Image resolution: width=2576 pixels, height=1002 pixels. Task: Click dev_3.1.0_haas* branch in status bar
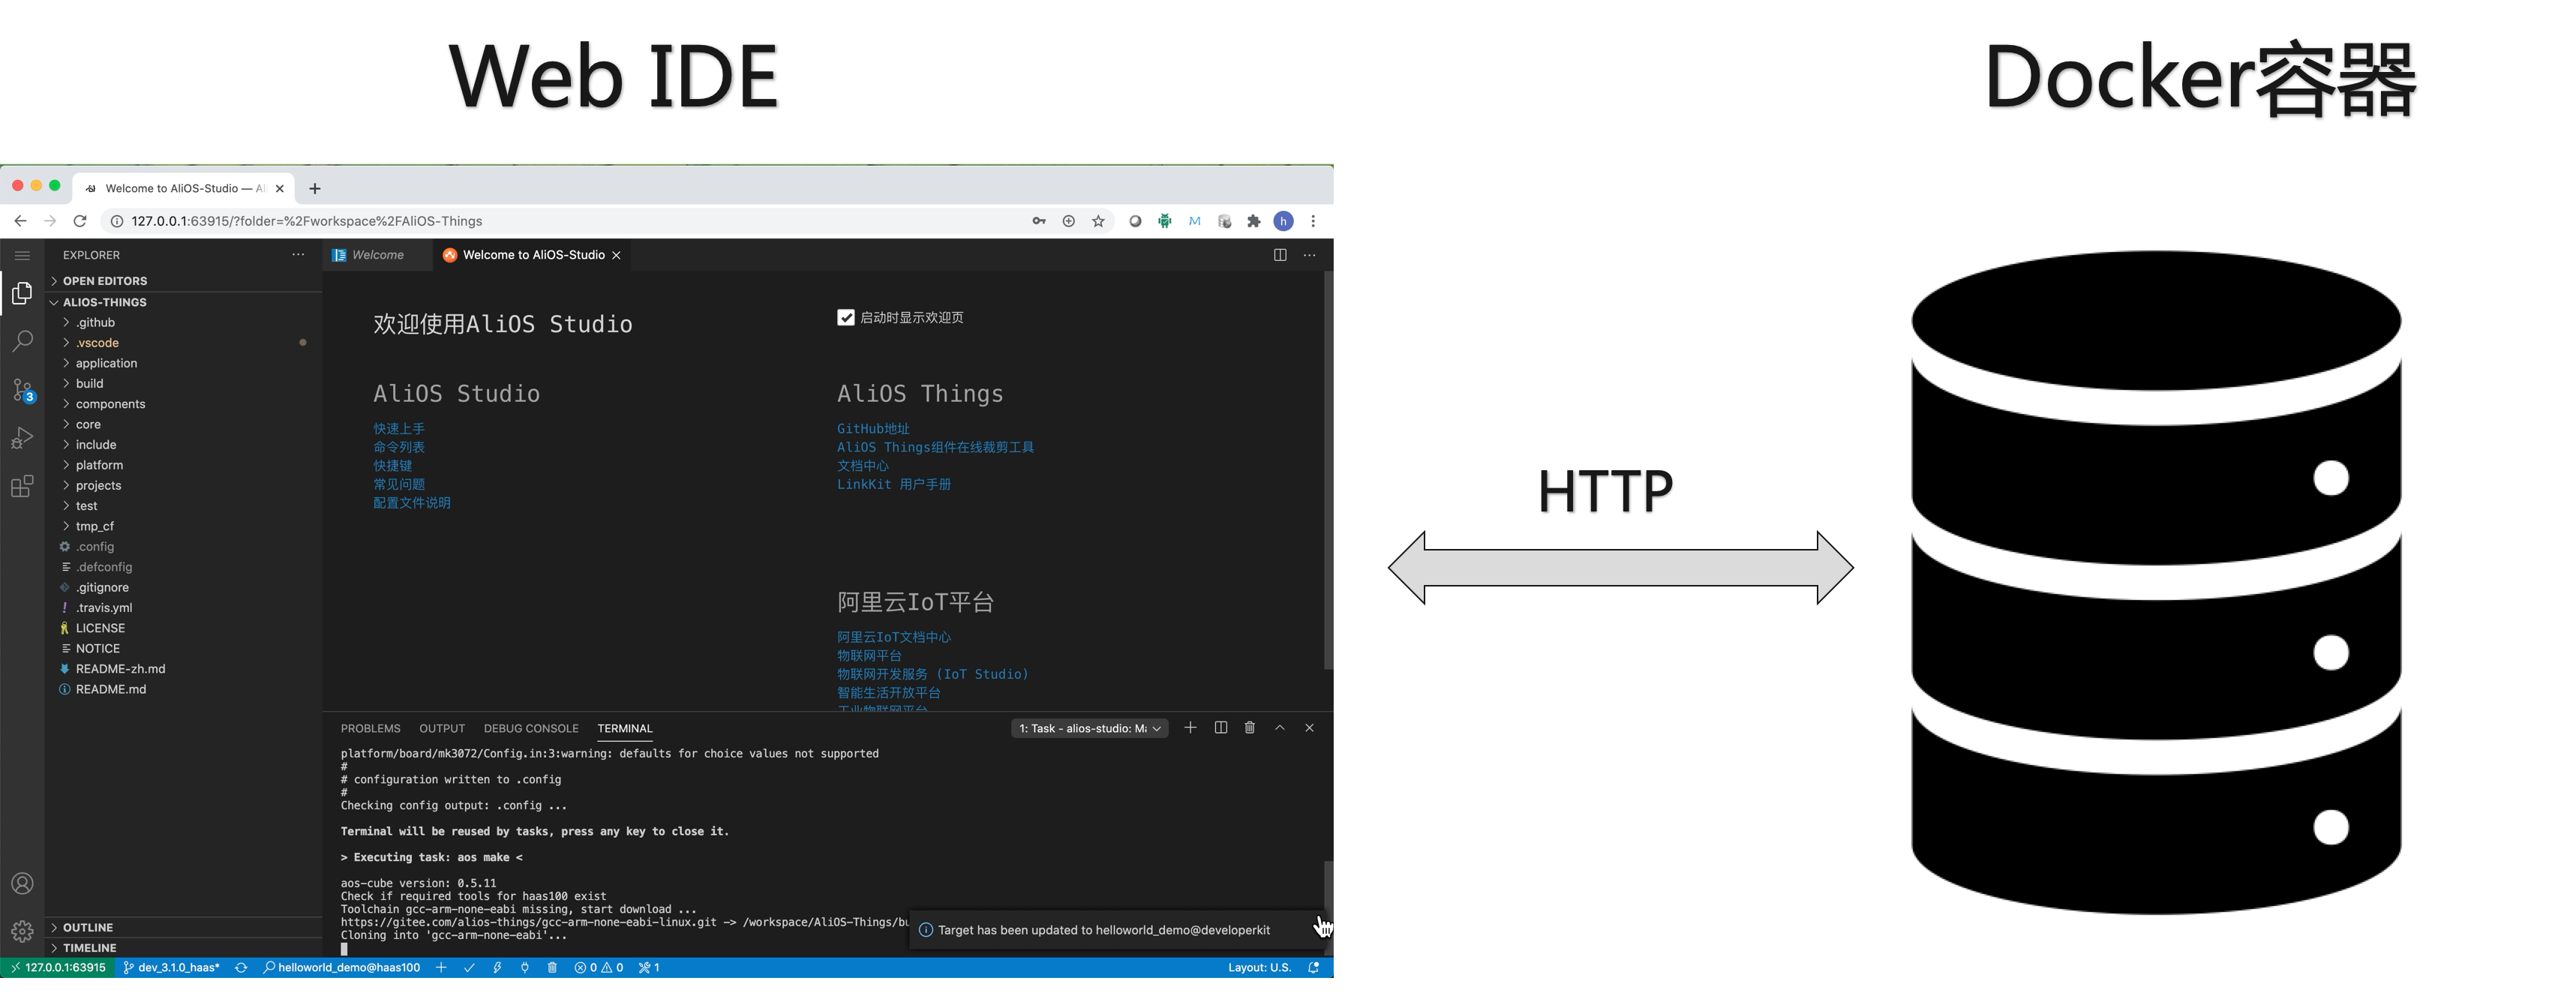tap(171, 968)
